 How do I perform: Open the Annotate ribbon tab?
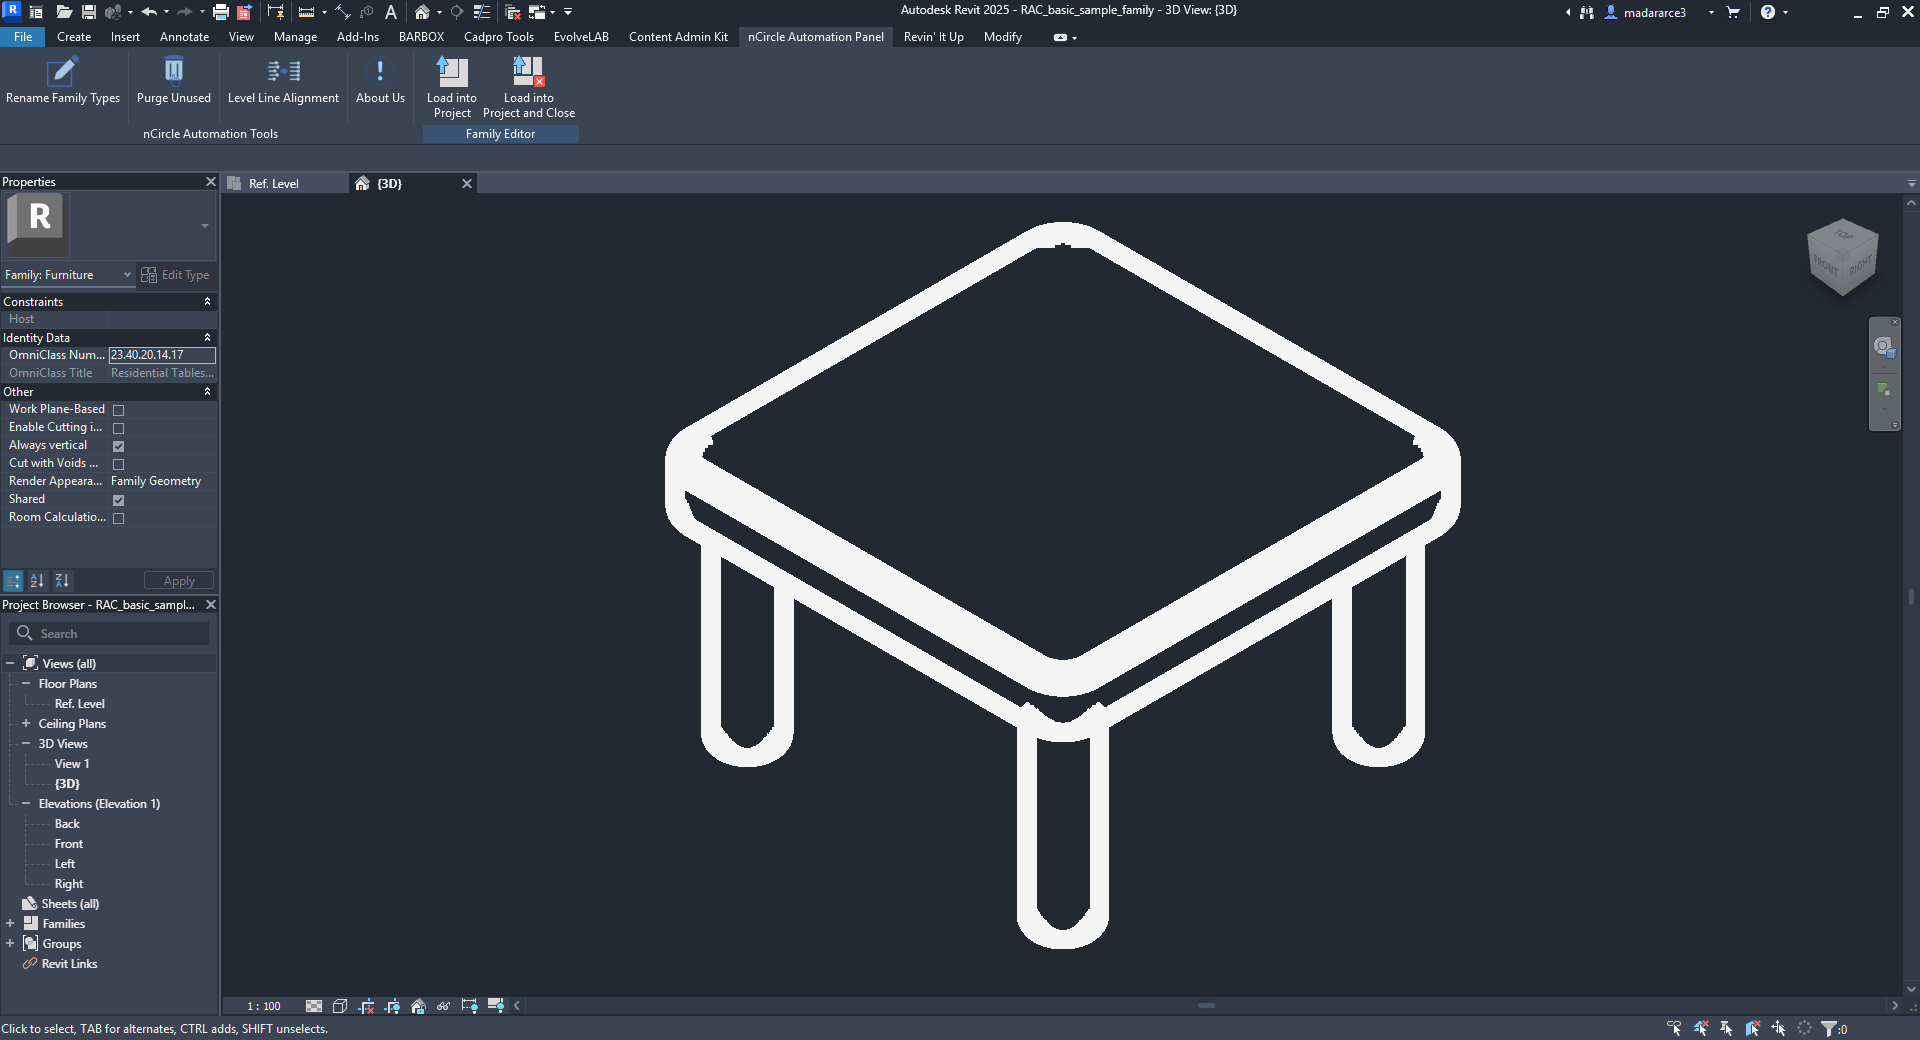pos(184,37)
